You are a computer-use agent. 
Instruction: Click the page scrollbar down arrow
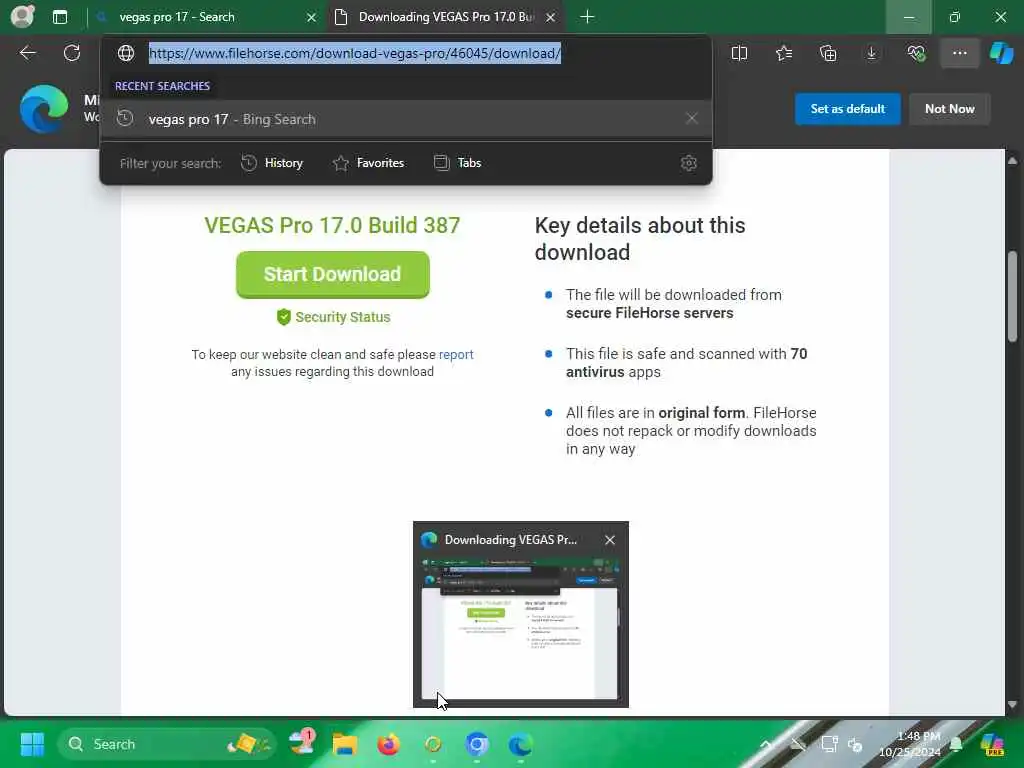coord(1012,705)
